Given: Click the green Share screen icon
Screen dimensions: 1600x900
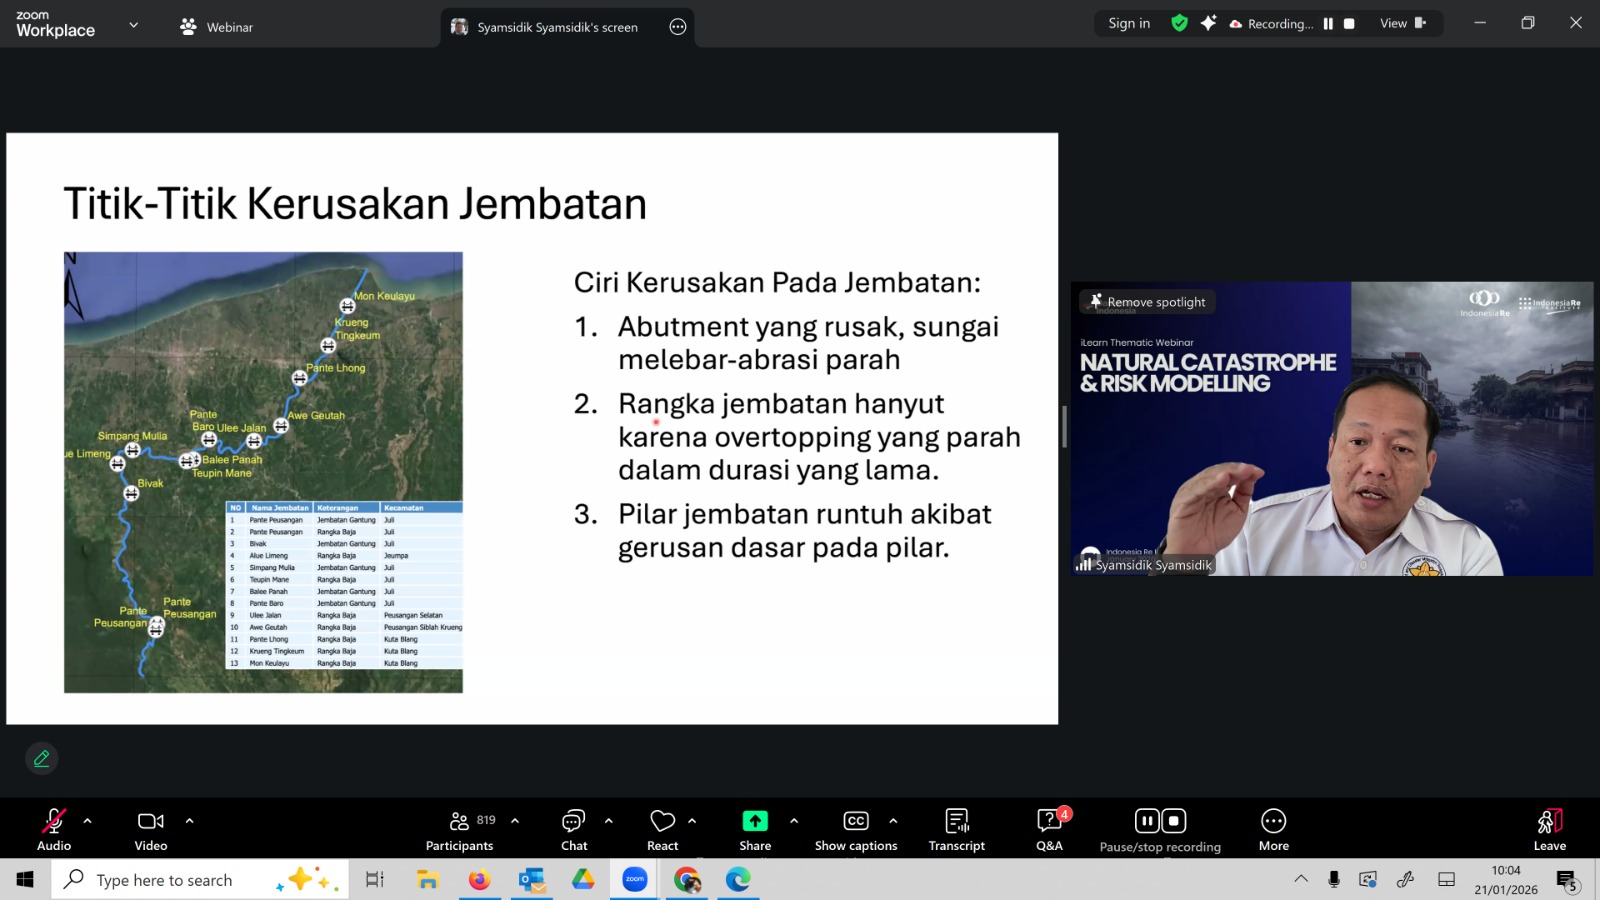Looking at the screenshot, I should [x=755, y=821].
